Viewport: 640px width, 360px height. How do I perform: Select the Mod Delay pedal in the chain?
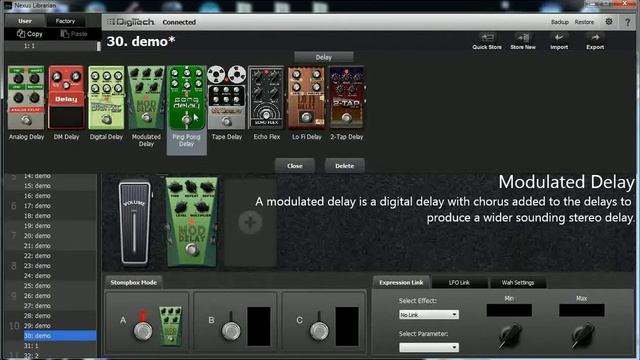(x=191, y=222)
